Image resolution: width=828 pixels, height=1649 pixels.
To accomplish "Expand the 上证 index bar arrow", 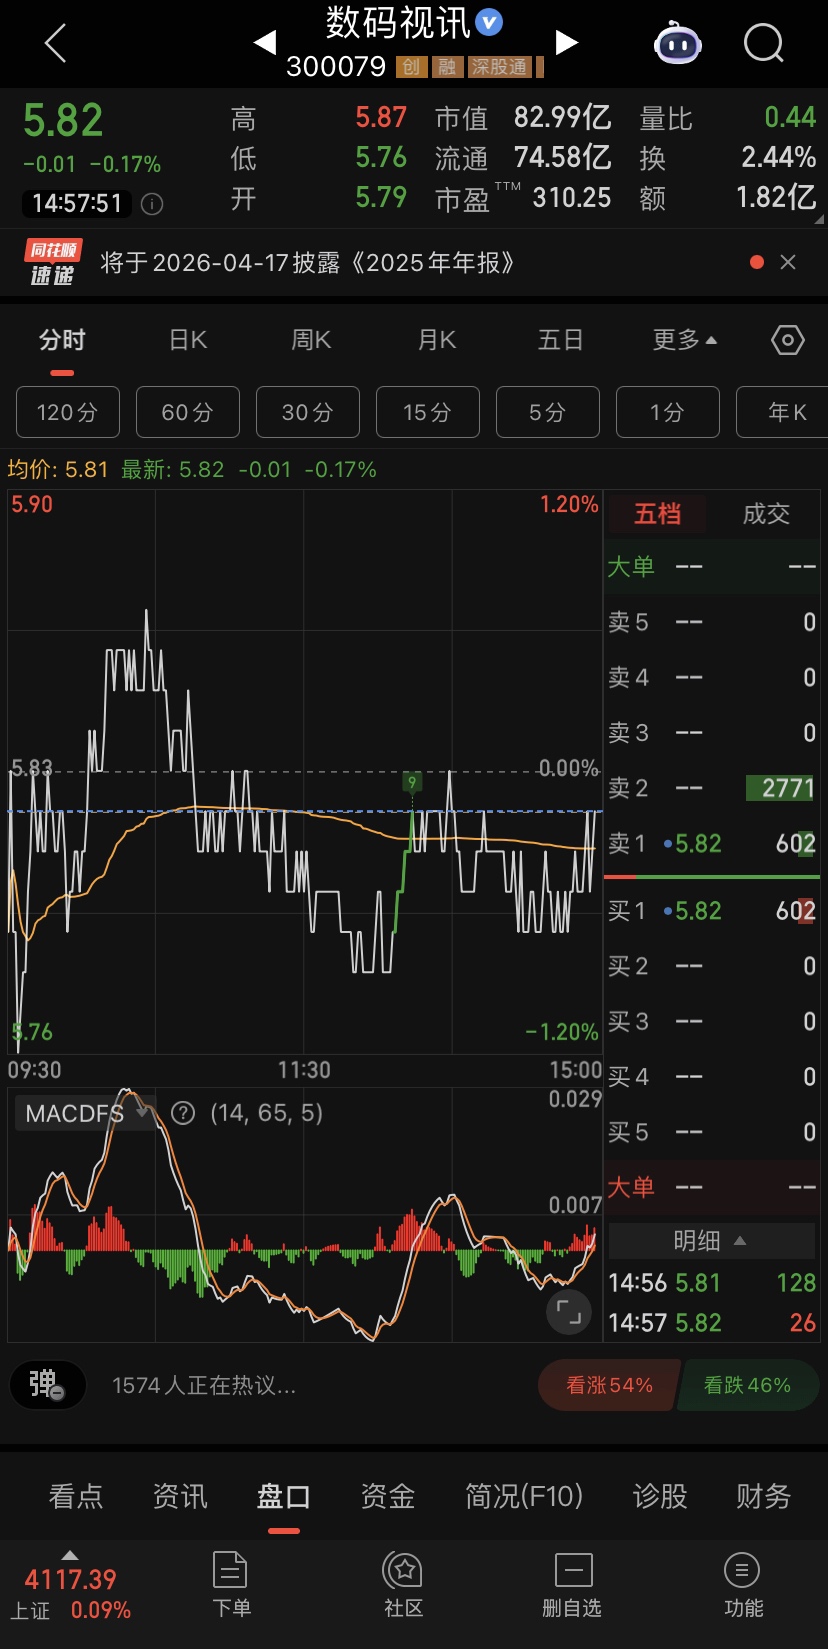I will coord(69,1555).
